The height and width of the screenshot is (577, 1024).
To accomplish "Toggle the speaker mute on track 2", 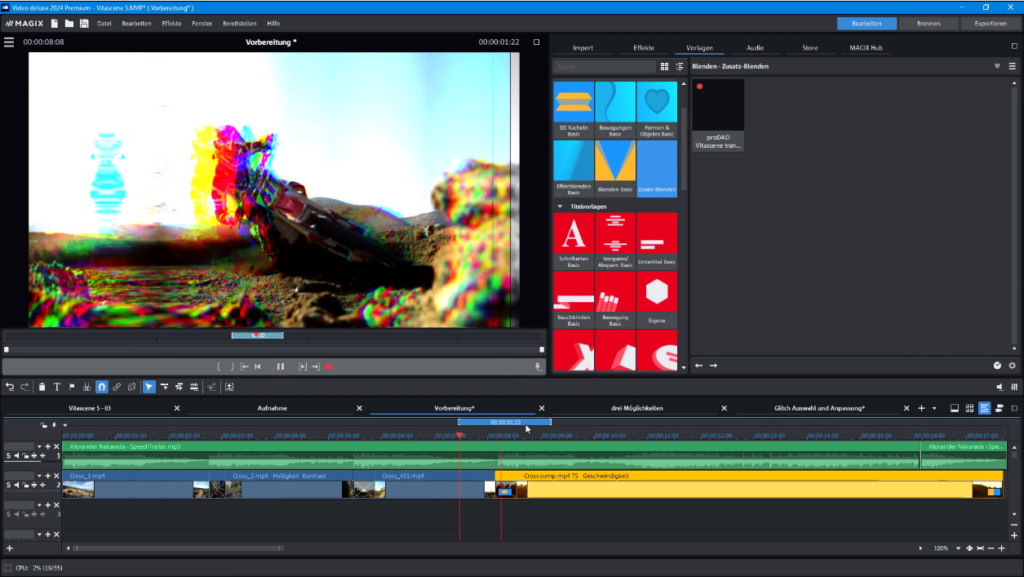I will (18, 485).
